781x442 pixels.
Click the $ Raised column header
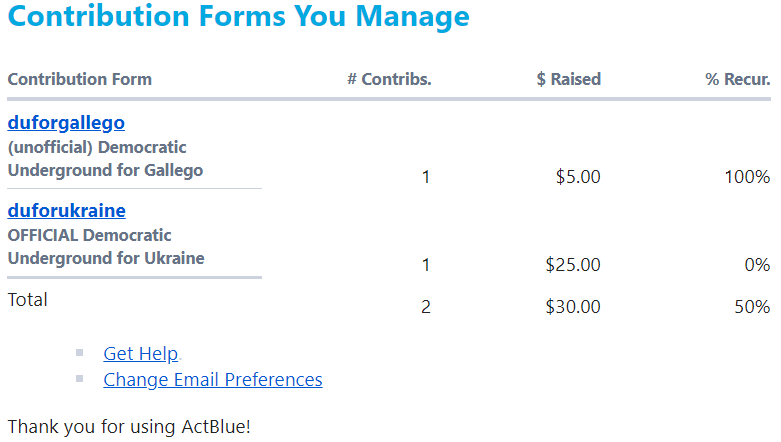pyautogui.click(x=568, y=79)
